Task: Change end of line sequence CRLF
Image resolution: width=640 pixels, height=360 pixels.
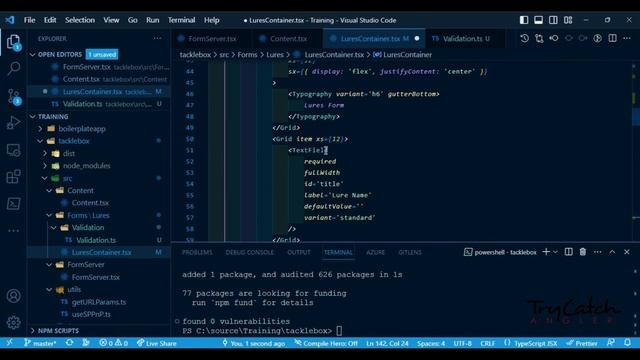Action: tap(487, 343)
